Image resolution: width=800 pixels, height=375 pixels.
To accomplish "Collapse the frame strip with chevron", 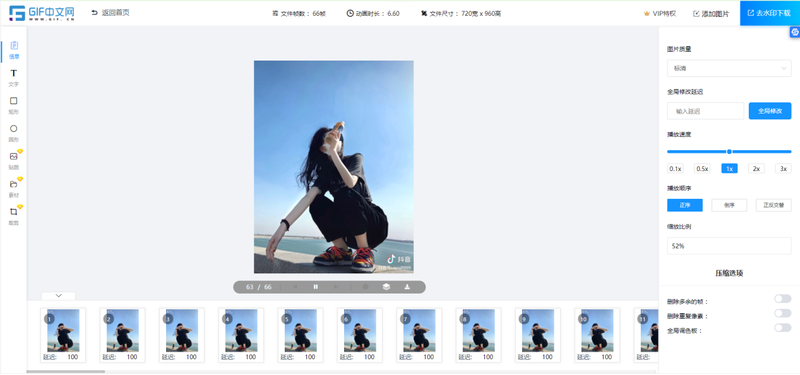I will point(59,295).
